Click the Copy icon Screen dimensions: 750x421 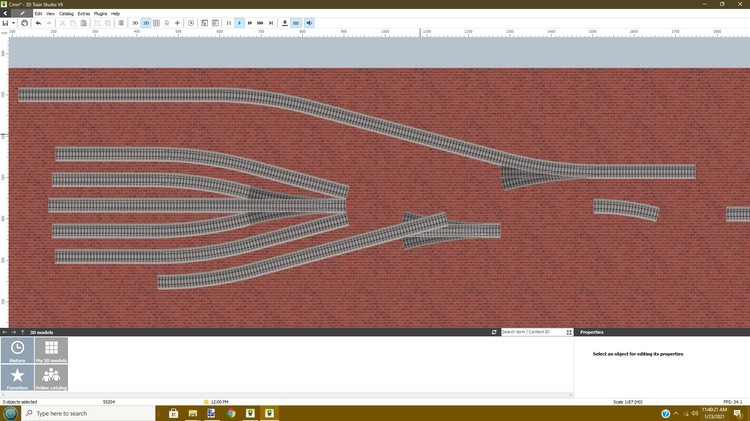[73, 23]
